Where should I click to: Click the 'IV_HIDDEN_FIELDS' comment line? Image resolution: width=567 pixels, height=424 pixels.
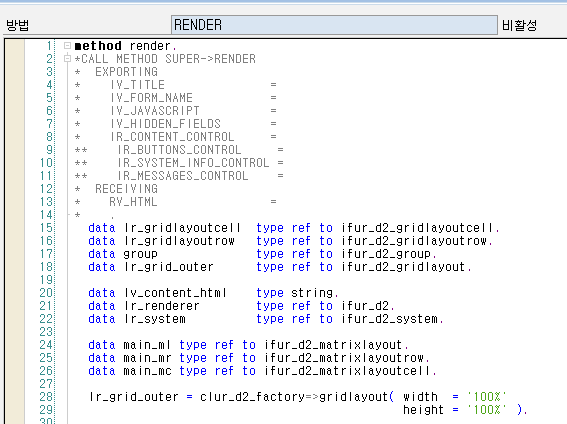click(x=175, y=124)
